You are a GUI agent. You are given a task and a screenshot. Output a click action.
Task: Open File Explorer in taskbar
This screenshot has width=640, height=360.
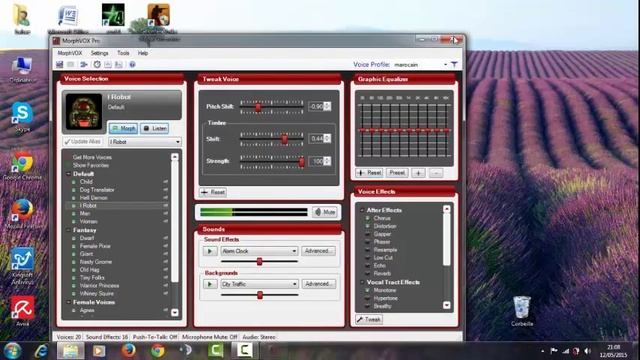click(70, 351)
